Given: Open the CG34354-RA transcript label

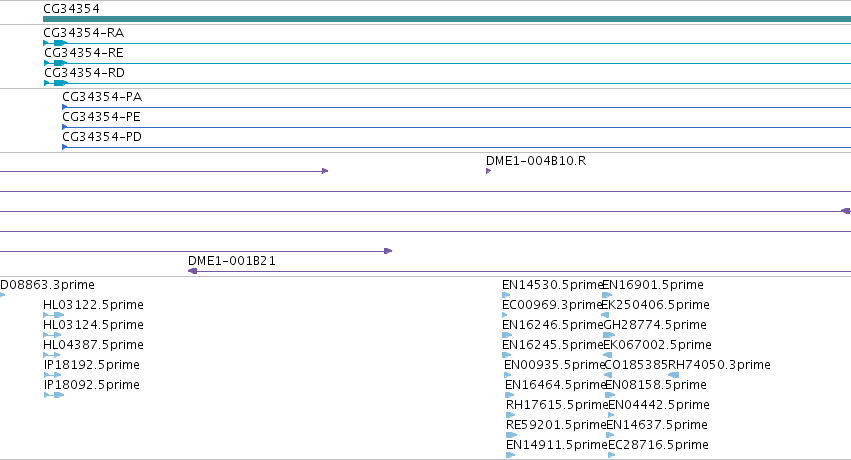Looking at the screenshot, I should pyautogui.click(x=84, y=33).
